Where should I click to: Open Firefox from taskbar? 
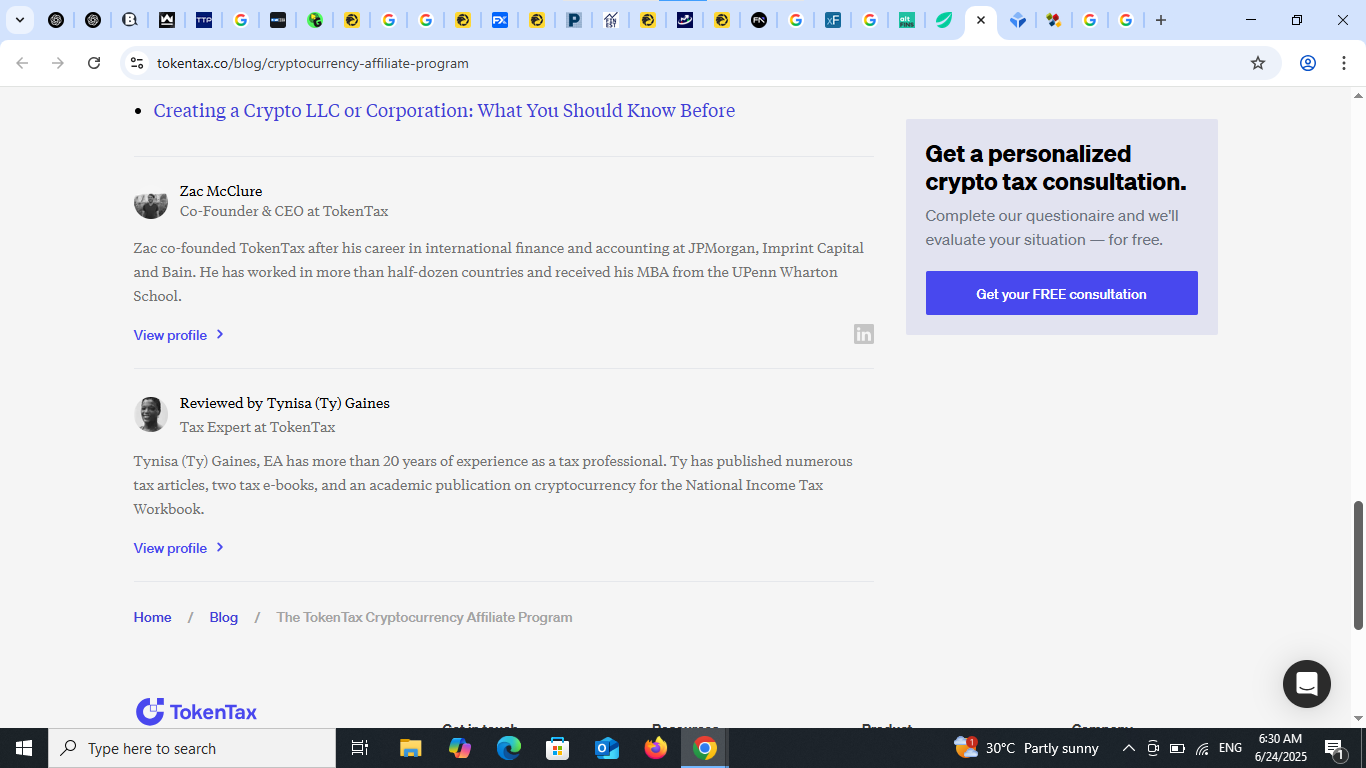(x=656, y=748)
